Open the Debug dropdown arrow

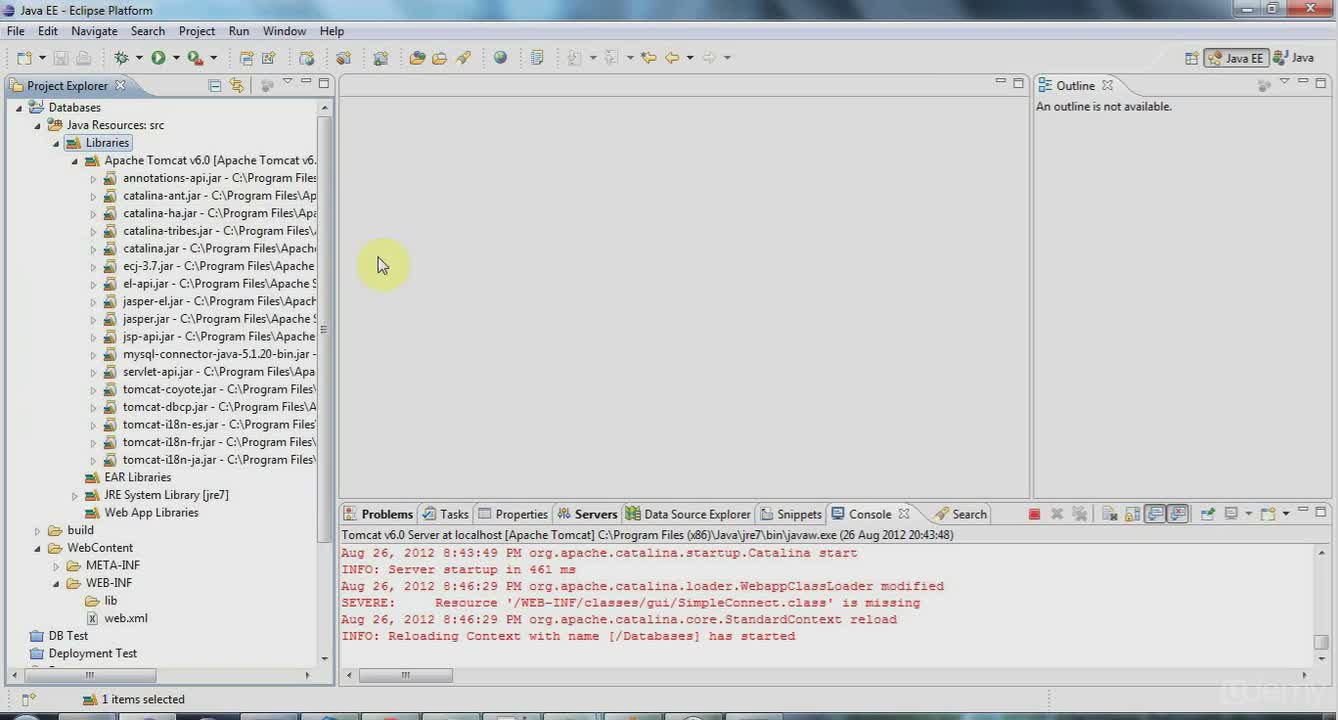(x=139, y=58)
